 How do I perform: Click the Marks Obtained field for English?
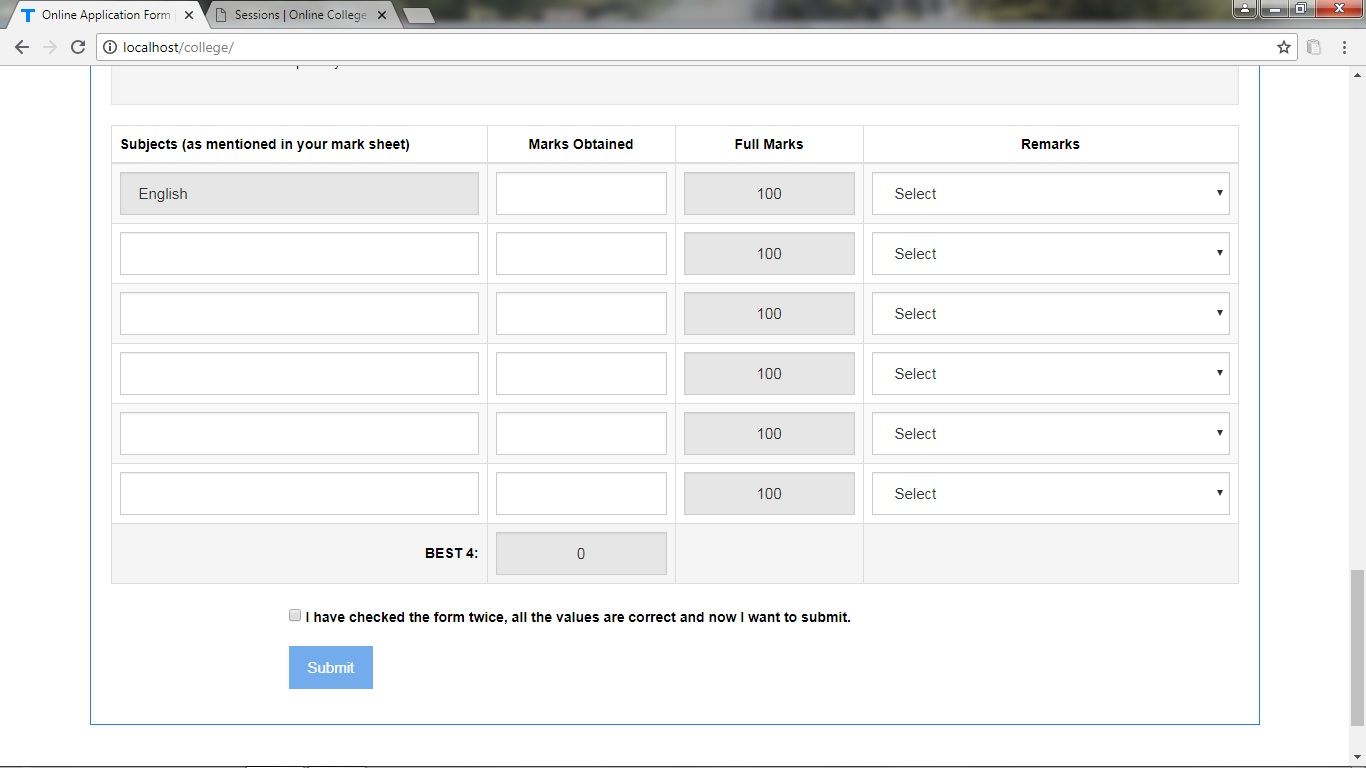pyautogui.click(x=581, y=194)
